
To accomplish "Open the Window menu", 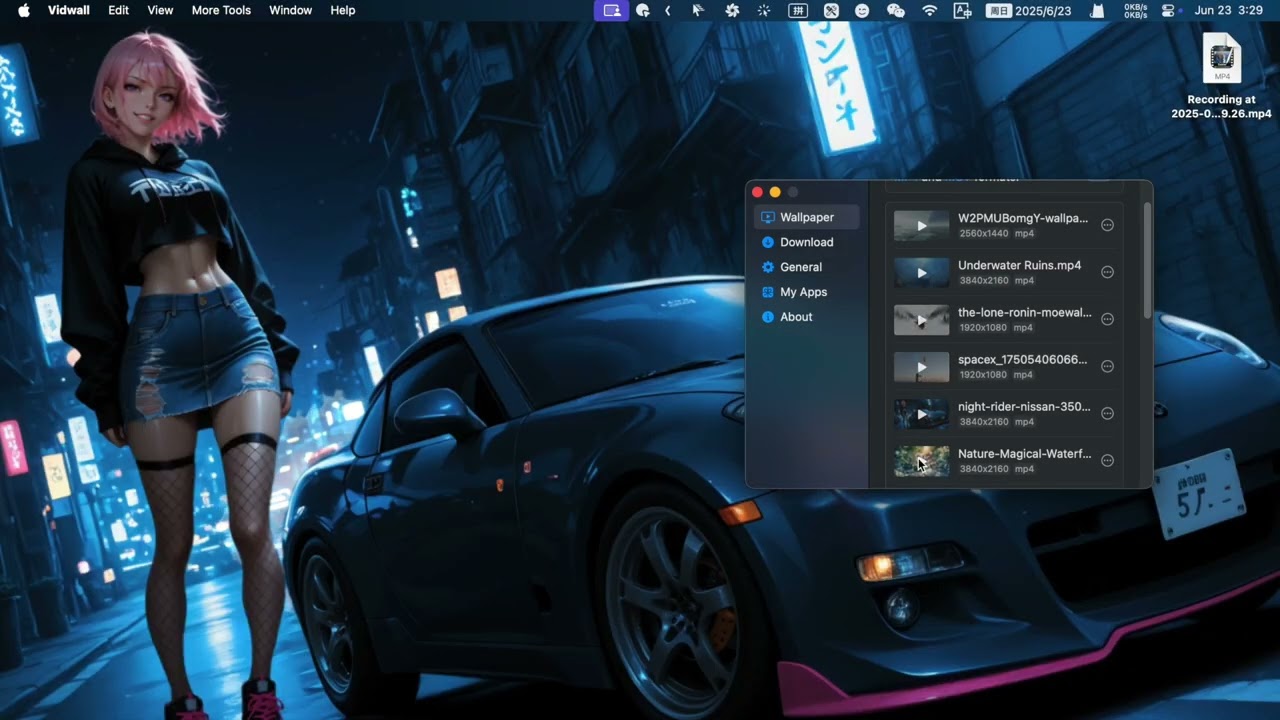I will point(291,10).
